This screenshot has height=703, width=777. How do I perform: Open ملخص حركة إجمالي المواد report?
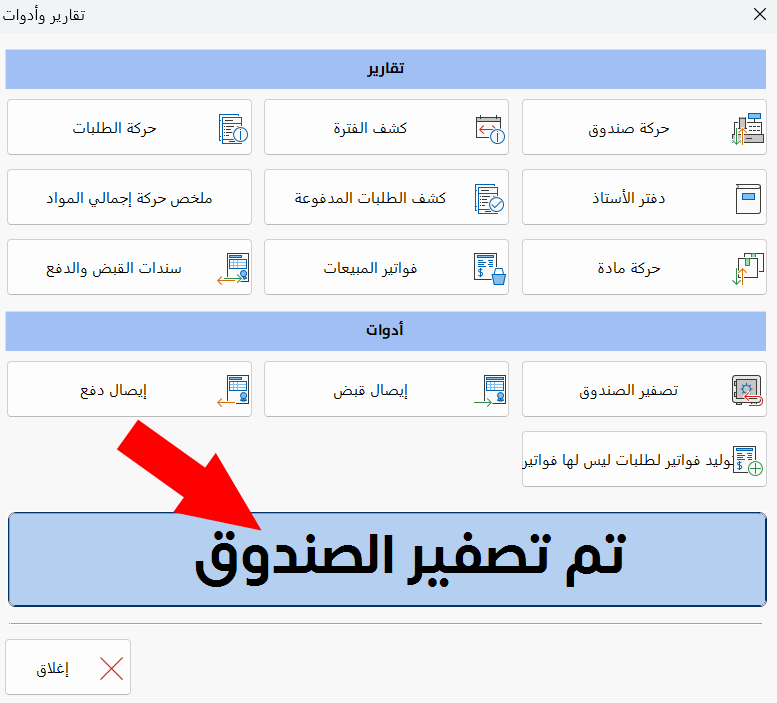[x=129, y=197]
